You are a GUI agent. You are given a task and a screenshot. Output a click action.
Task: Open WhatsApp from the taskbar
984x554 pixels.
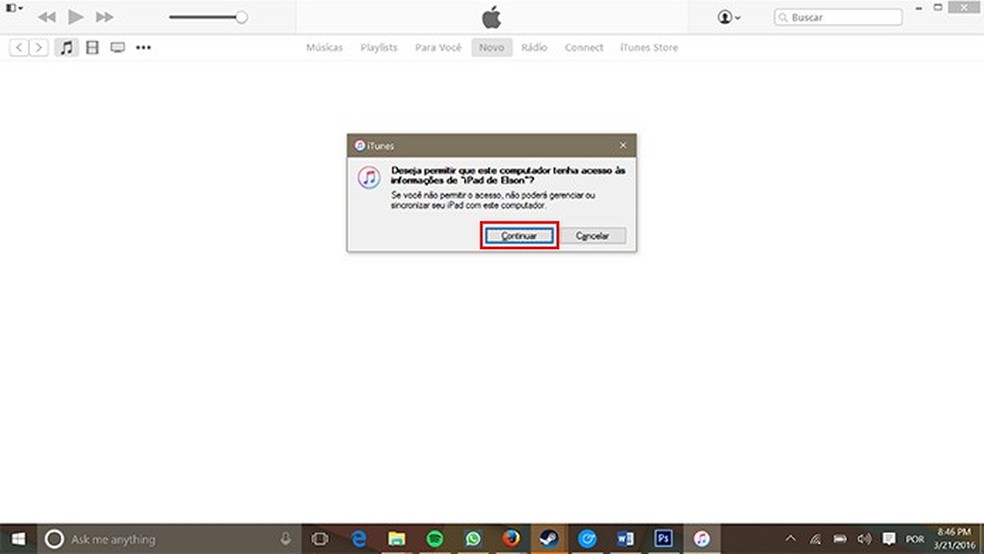[x=473, y=539]
